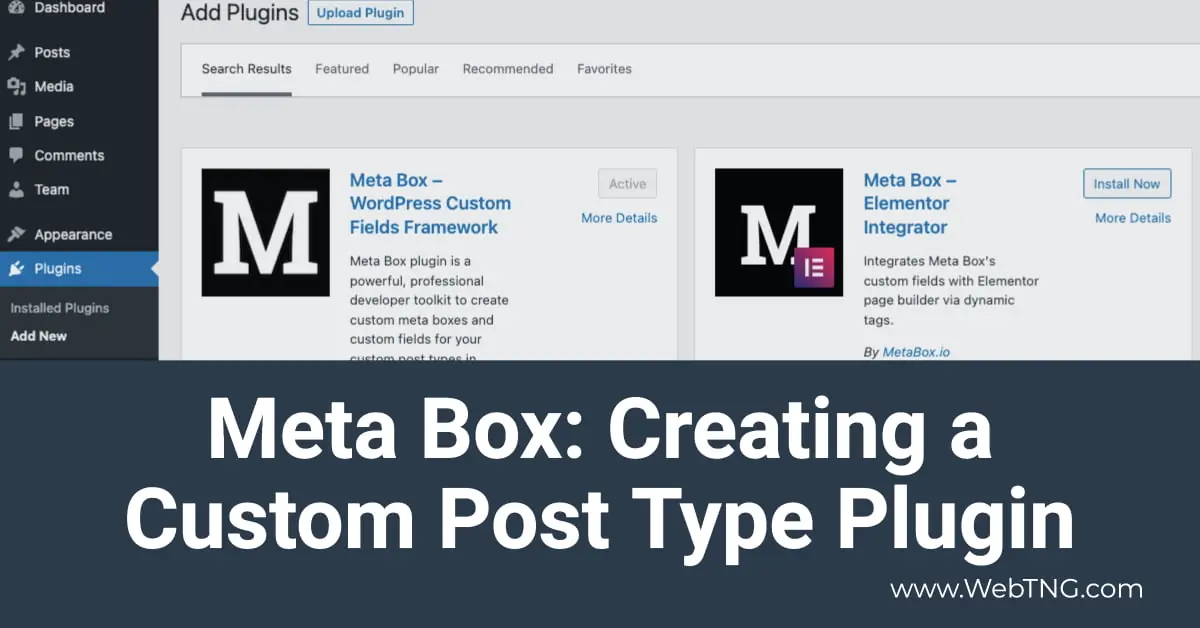Screen dimensions: 1200x628
Task: Switch to the Search Results tab
Action: pyautogui.click(x=246, y=69)
